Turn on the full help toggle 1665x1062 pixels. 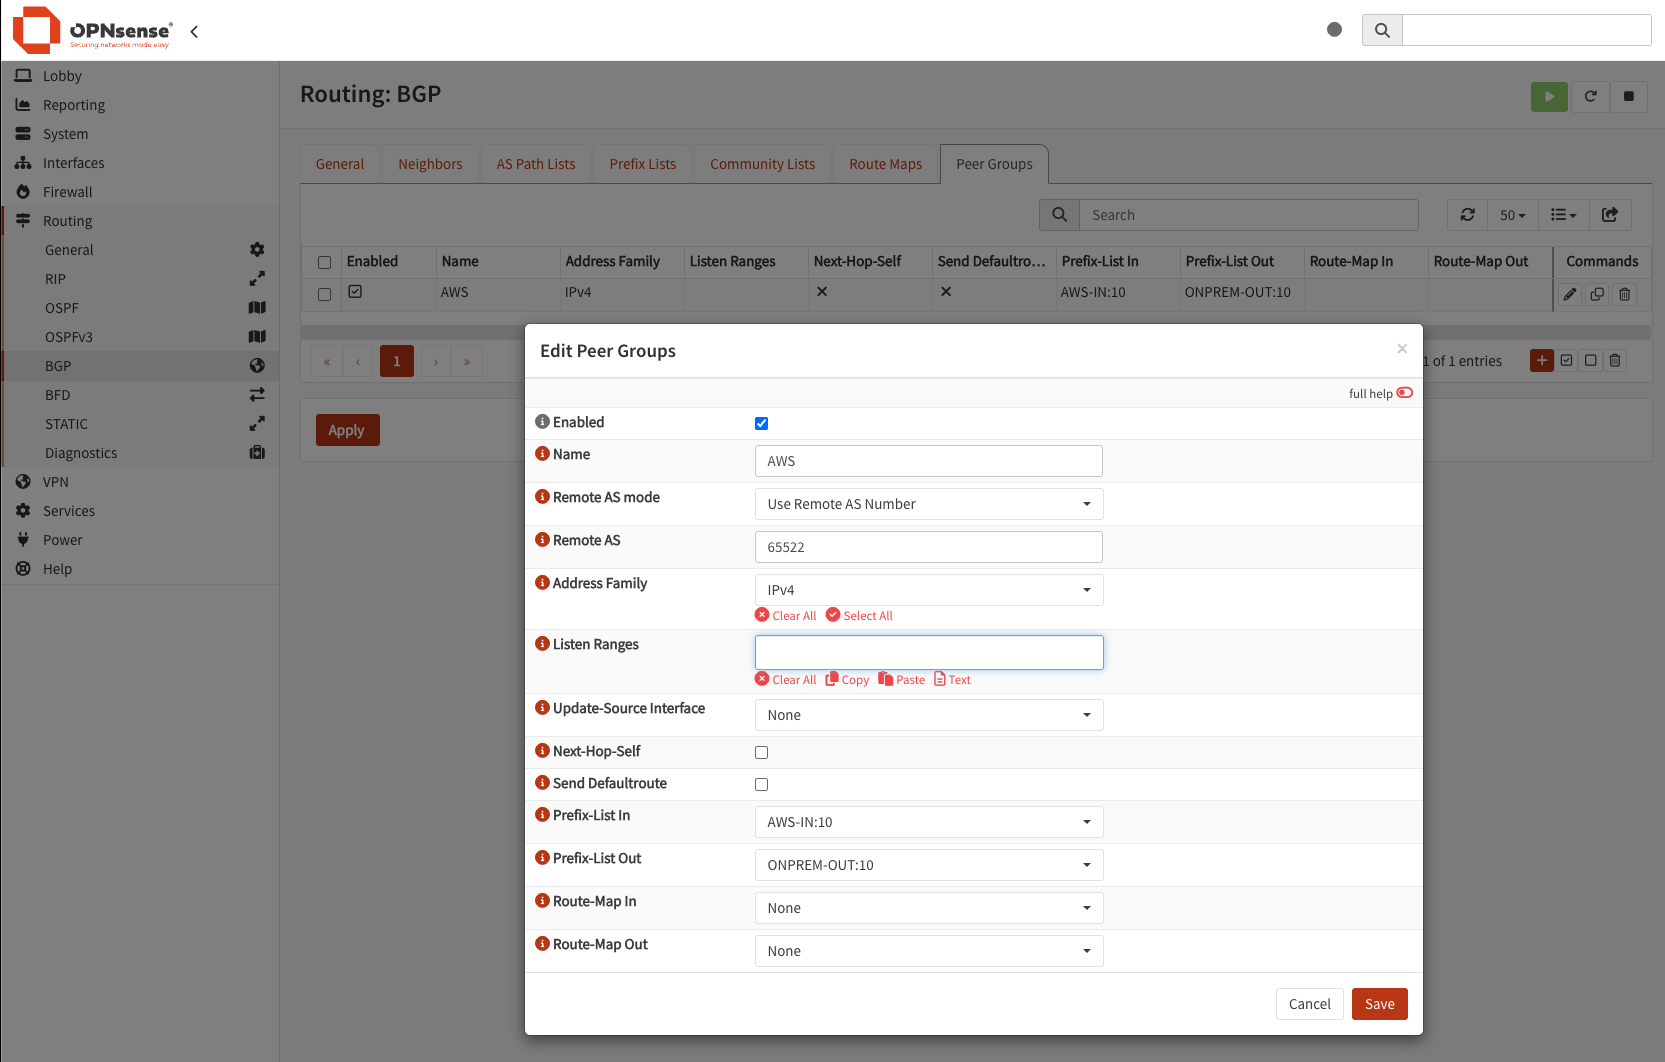coord(1405,393)
